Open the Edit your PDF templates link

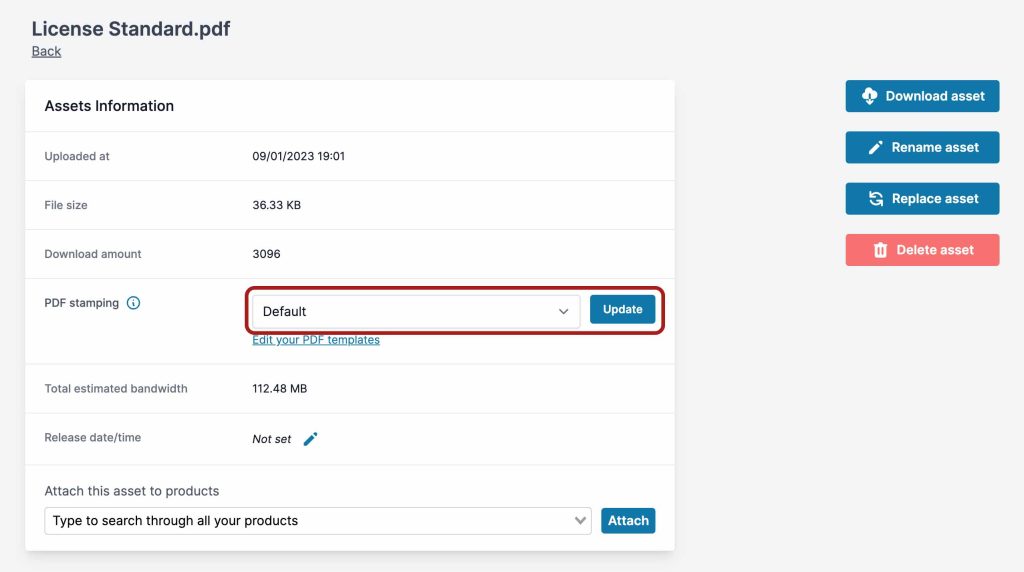pos(316,340)
